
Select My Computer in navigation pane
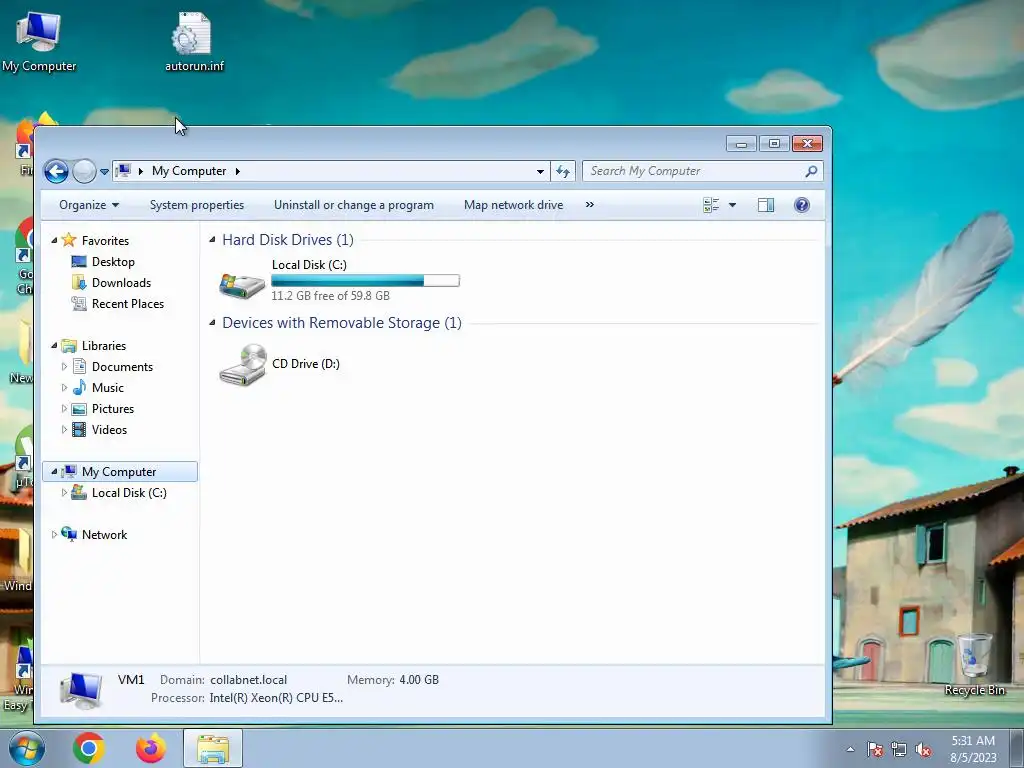coord(119,472)
